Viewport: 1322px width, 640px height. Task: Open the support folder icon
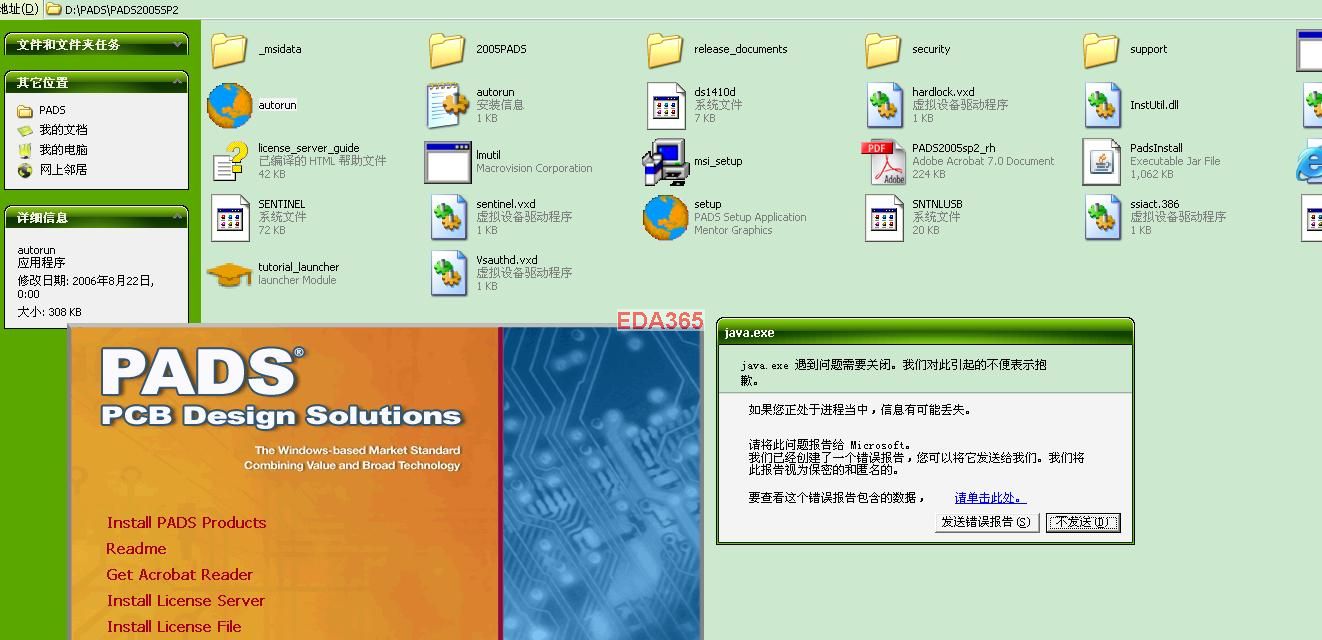tap(1101, 49)
